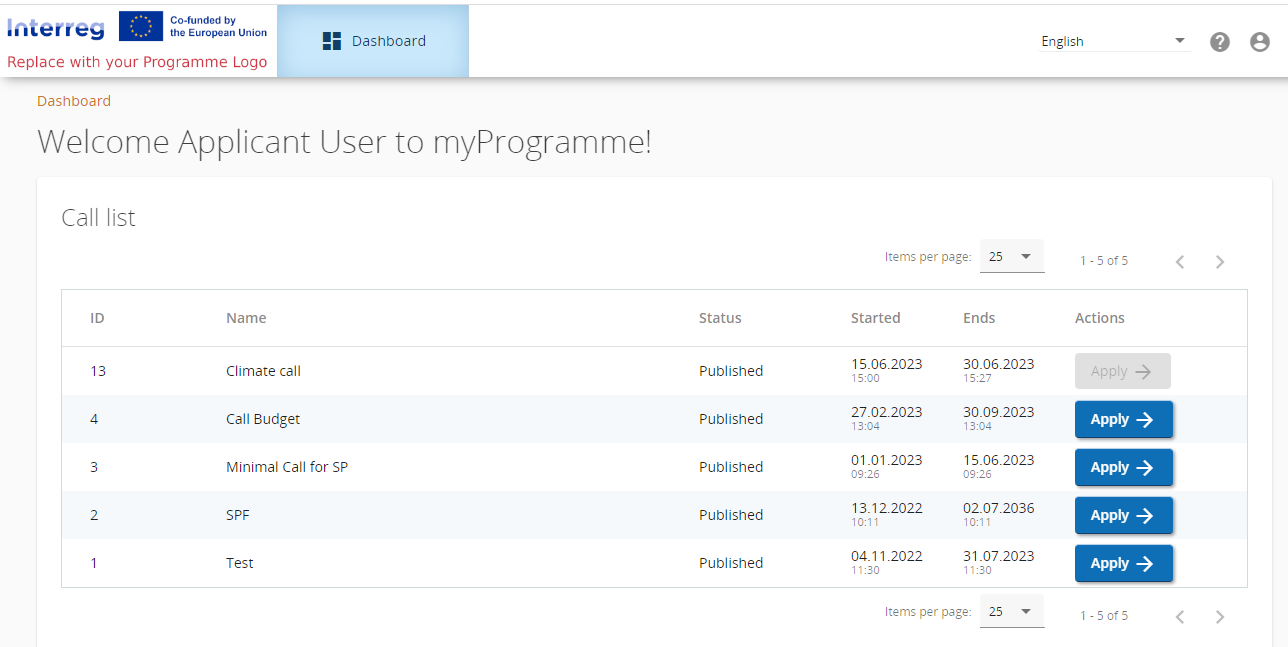Expand bottom Items per page dropdown
Screen dimensions: 1288x647
[x=1011, y=612]
